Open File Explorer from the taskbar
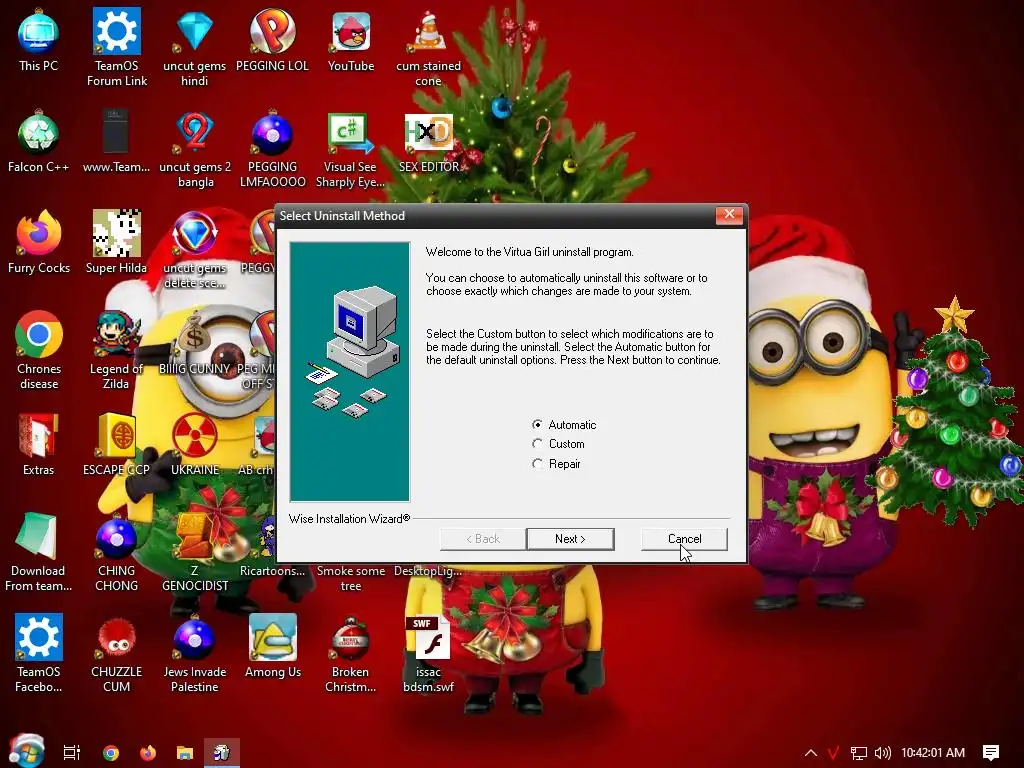Image resolution: width=1024 pixels, height=768 pixels. point(185,753)
